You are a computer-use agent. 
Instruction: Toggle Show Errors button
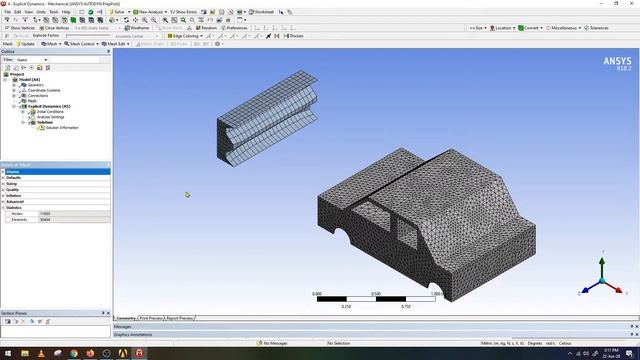(x=183, y=12)
